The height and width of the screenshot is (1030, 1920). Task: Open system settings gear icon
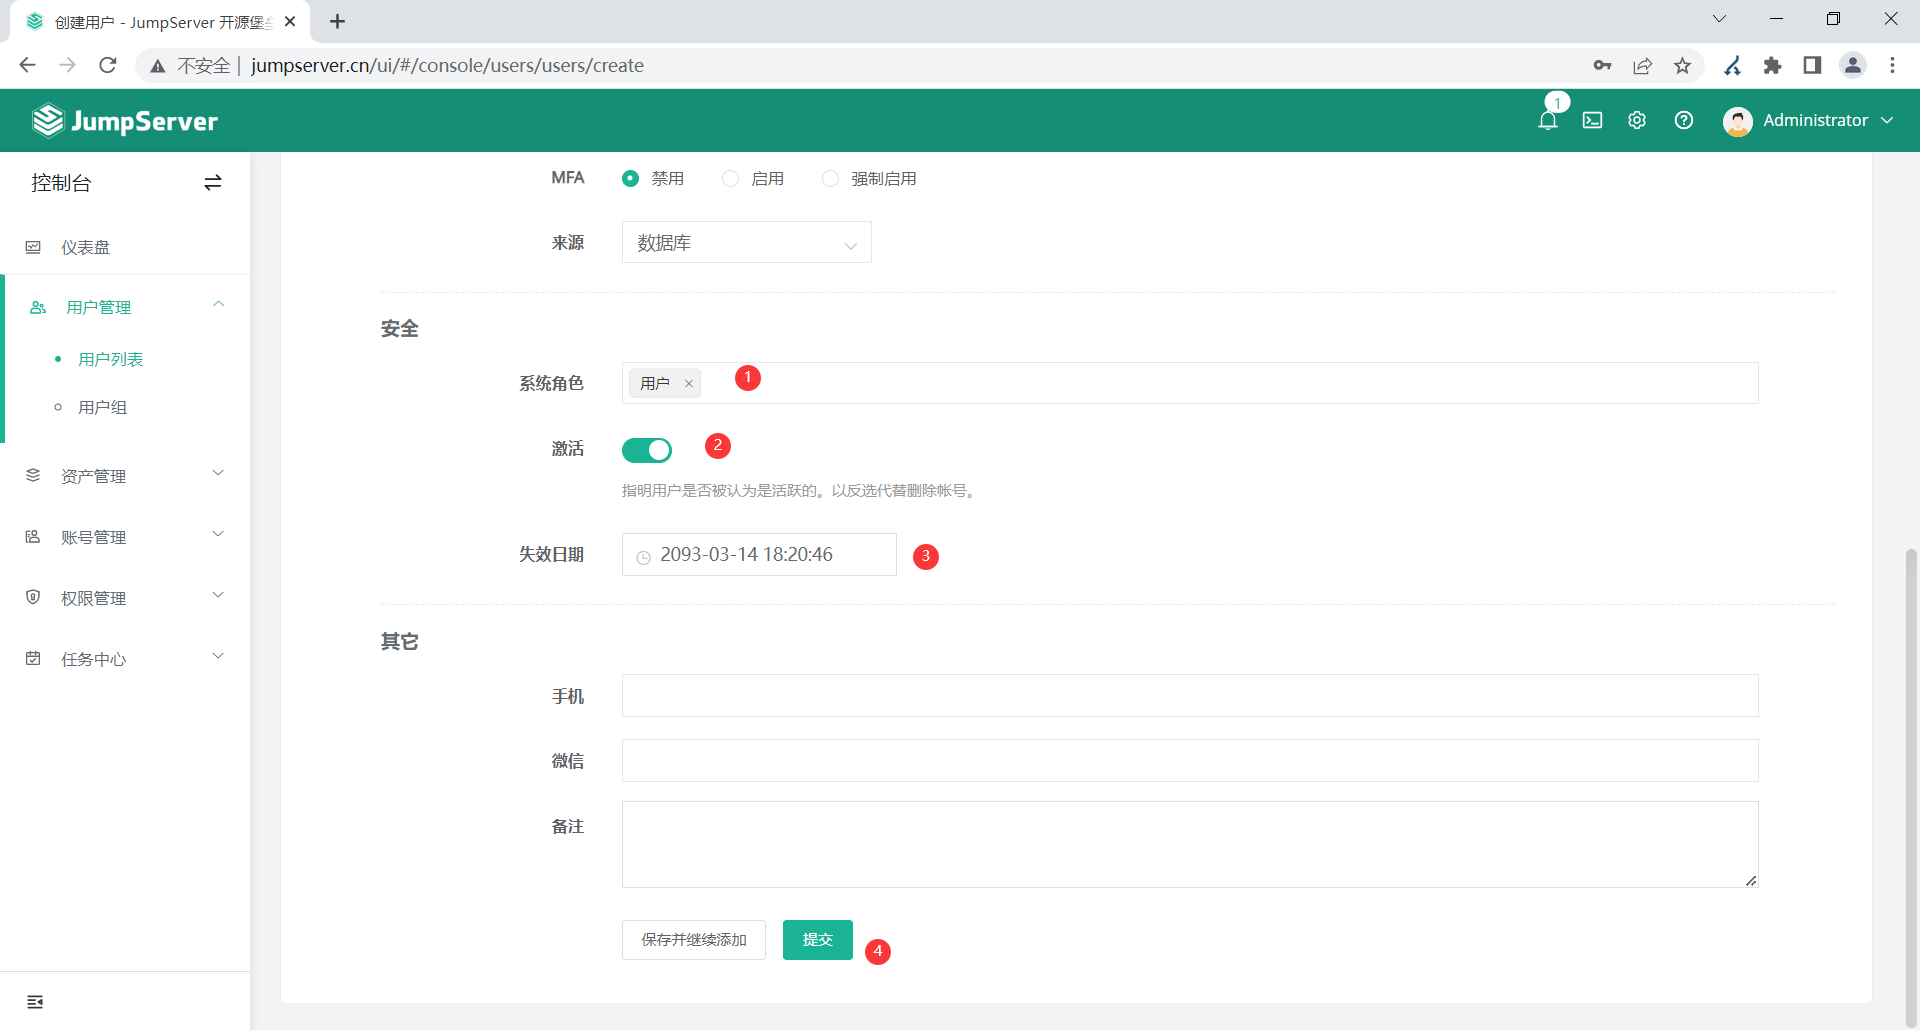pyautogui.click(x=1637, y=121)
